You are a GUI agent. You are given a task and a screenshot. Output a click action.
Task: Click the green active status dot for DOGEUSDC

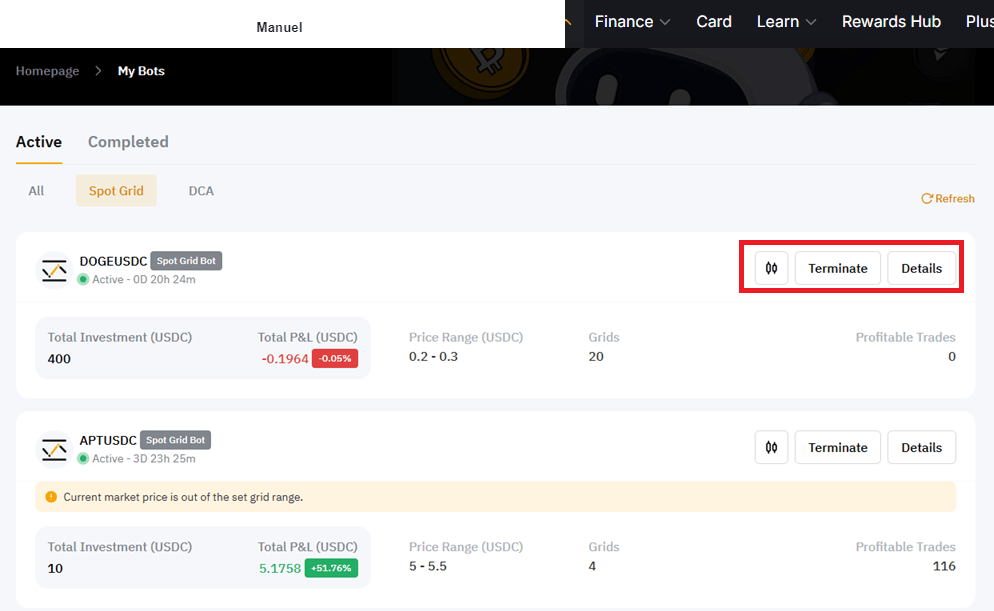(x=82, y=280)
